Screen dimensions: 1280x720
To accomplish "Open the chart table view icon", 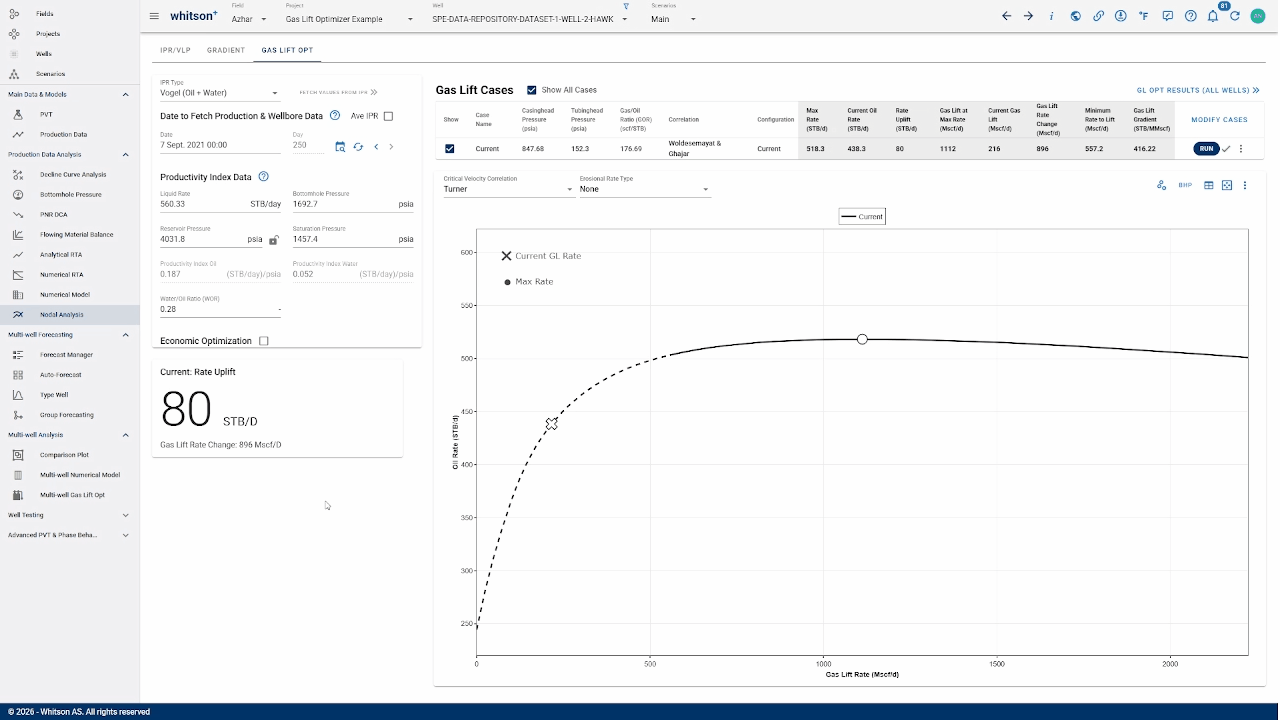I will [x=1208, y=185].
